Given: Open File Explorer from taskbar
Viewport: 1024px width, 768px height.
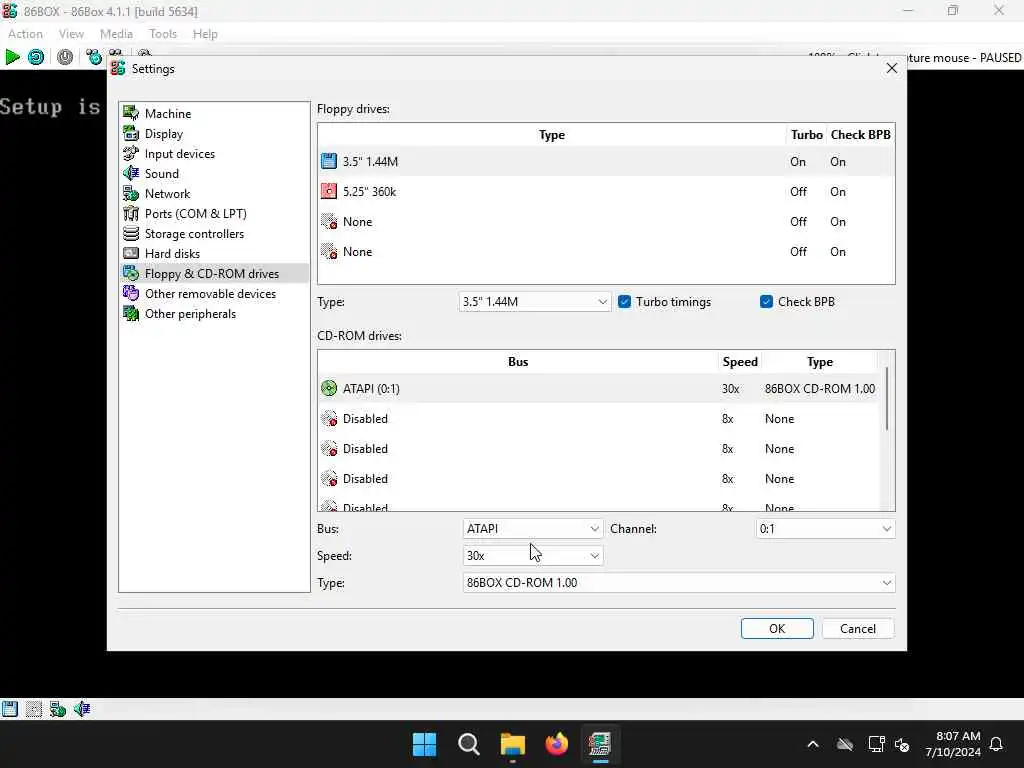Looking at the screenshot, I should pyautogui.click(x=513, y=744).
